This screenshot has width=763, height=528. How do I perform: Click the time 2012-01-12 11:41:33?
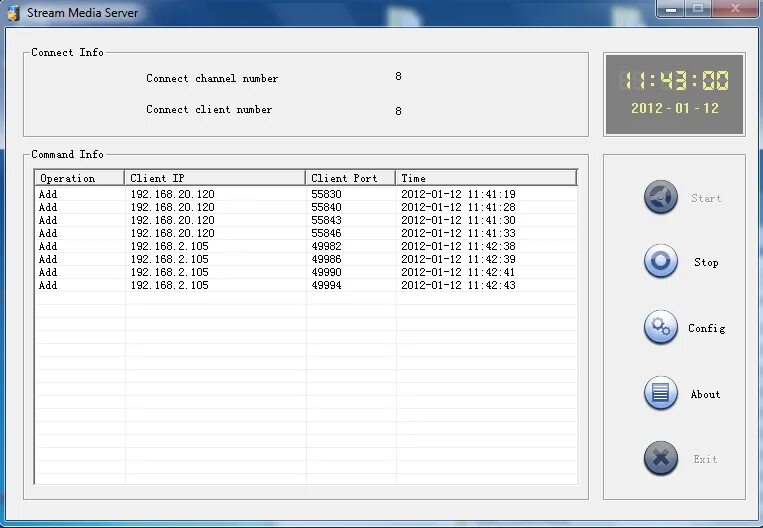458,233
